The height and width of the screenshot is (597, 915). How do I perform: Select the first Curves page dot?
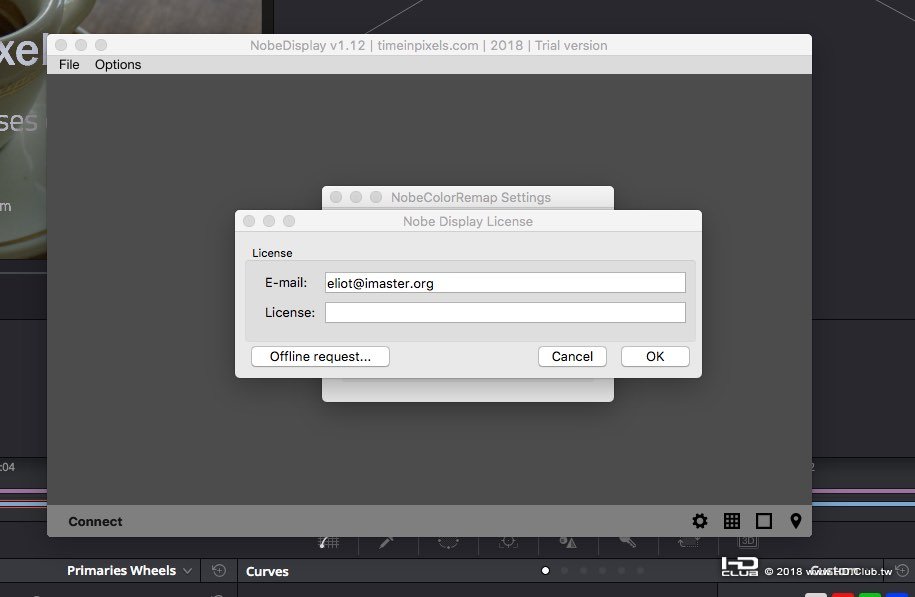pyautogui.click(x=545, y=570)
